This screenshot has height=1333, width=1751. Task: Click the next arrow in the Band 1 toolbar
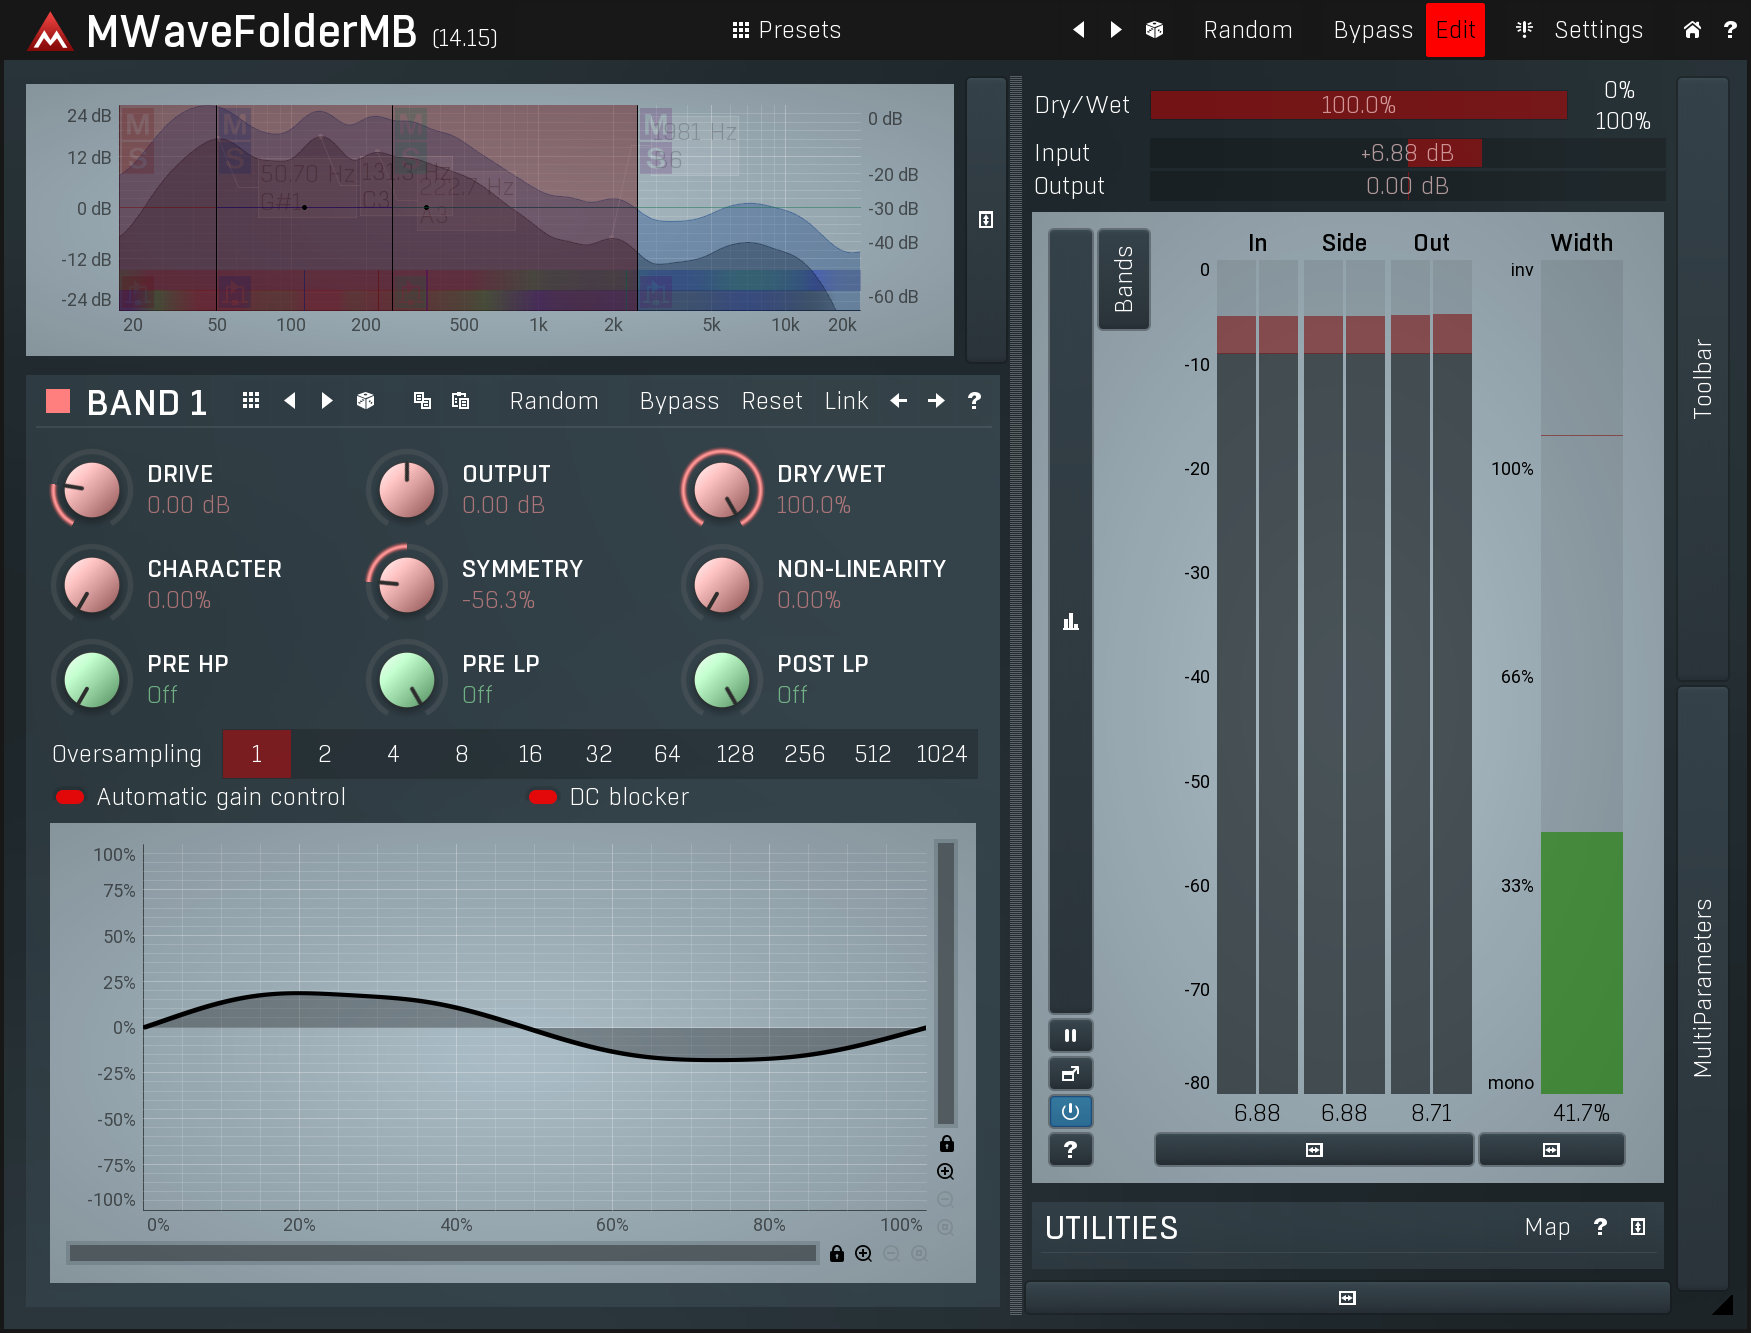(326, 400)
